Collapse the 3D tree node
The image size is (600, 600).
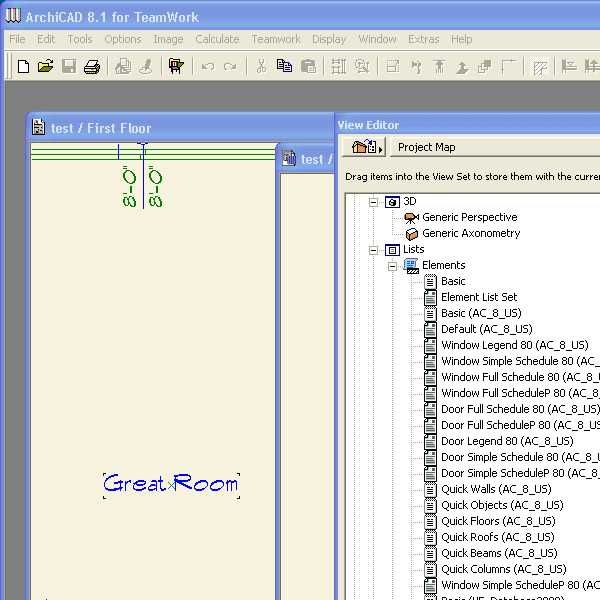point(374,201)
